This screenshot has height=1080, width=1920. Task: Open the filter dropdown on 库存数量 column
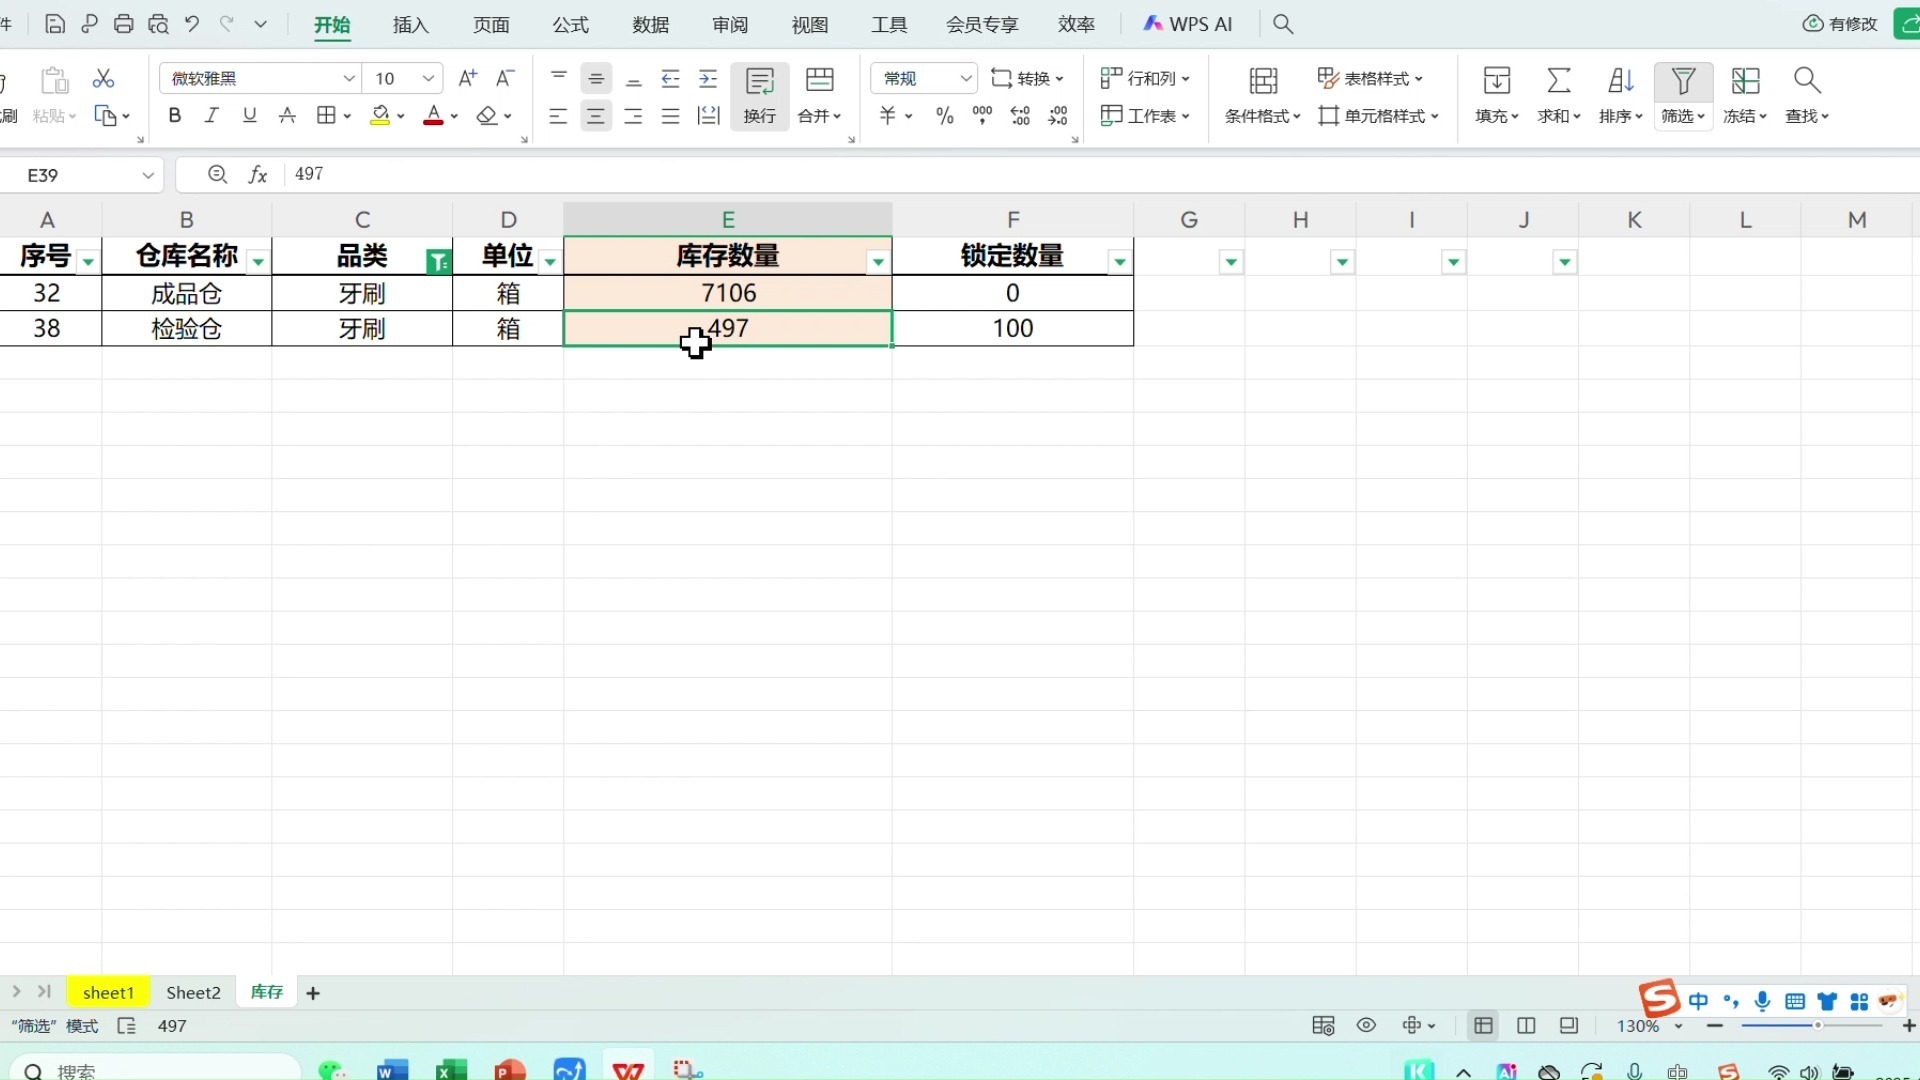877,260
